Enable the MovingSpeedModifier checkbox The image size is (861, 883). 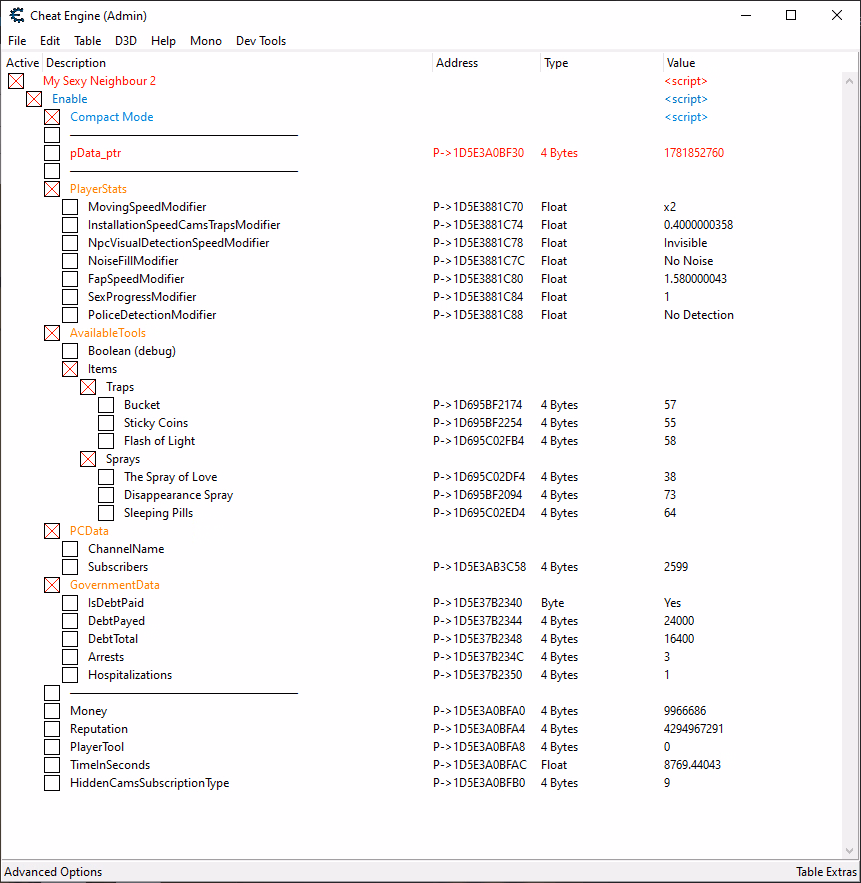(x=70, y=207)
